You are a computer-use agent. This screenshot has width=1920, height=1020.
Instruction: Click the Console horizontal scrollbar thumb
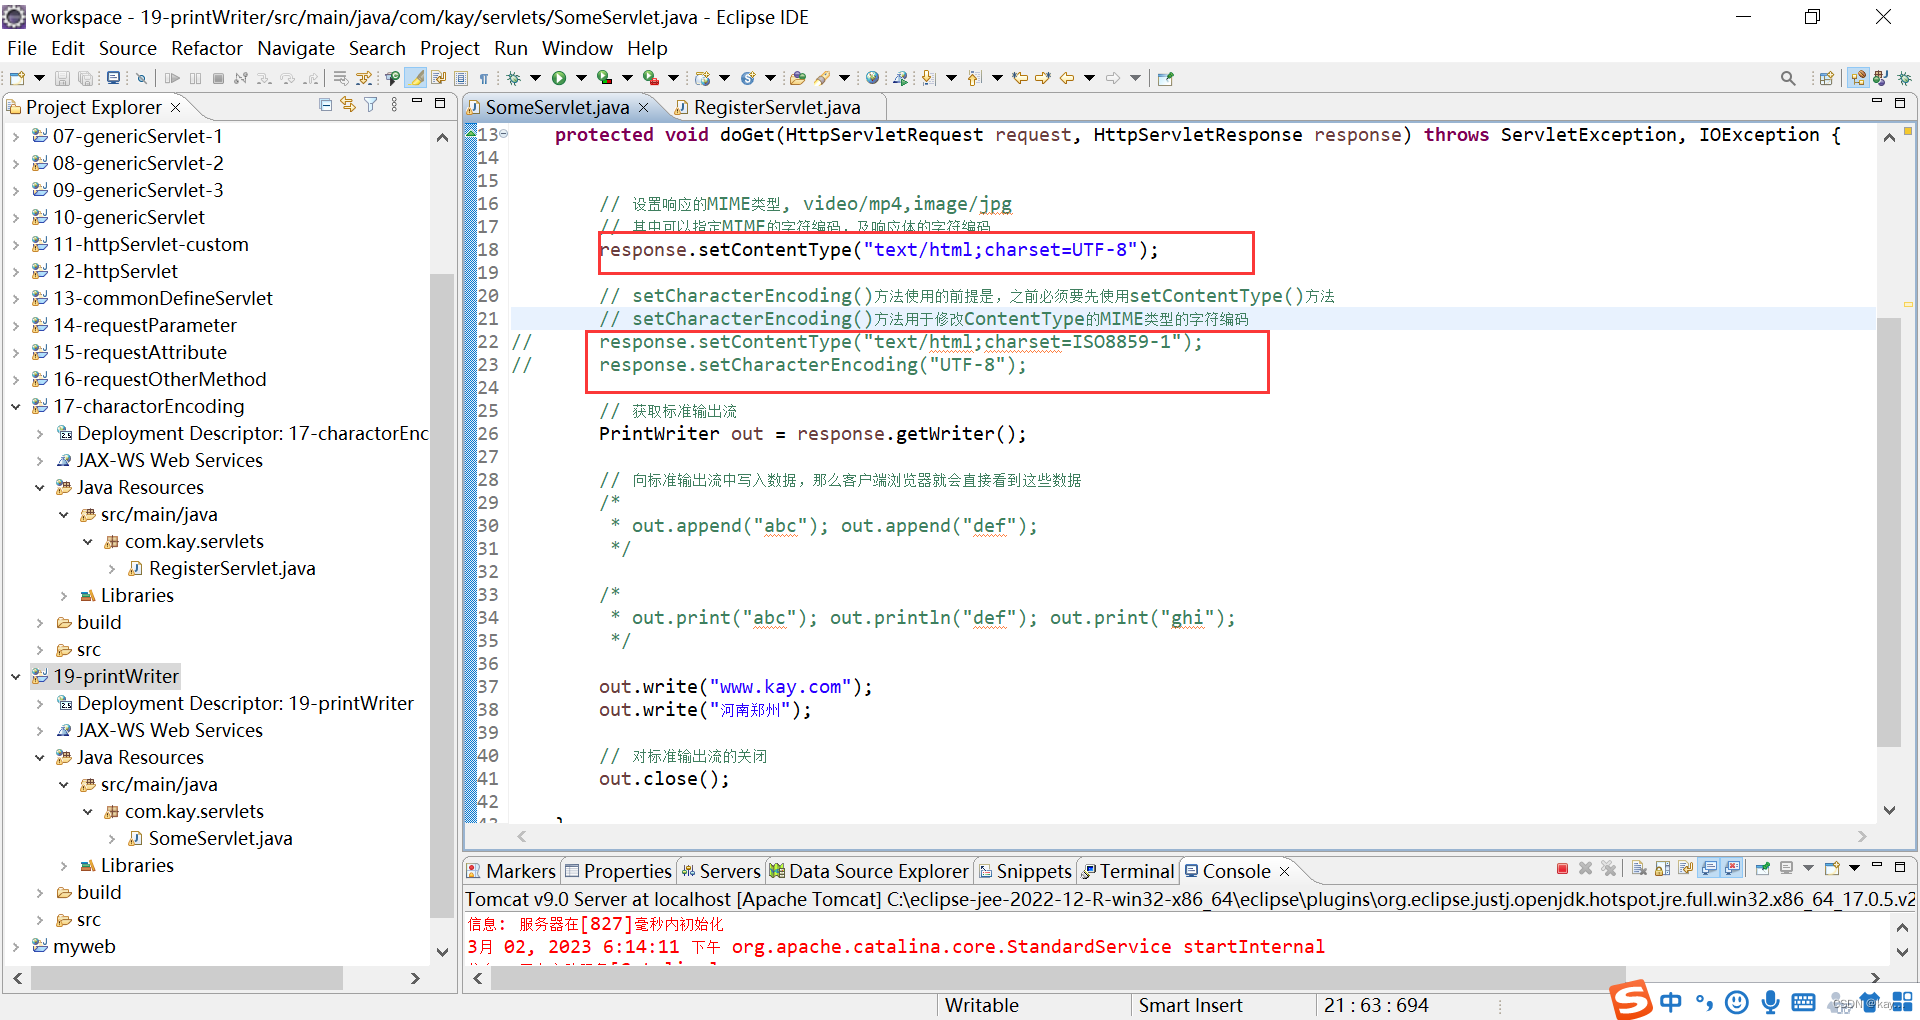coord(1058,978)
